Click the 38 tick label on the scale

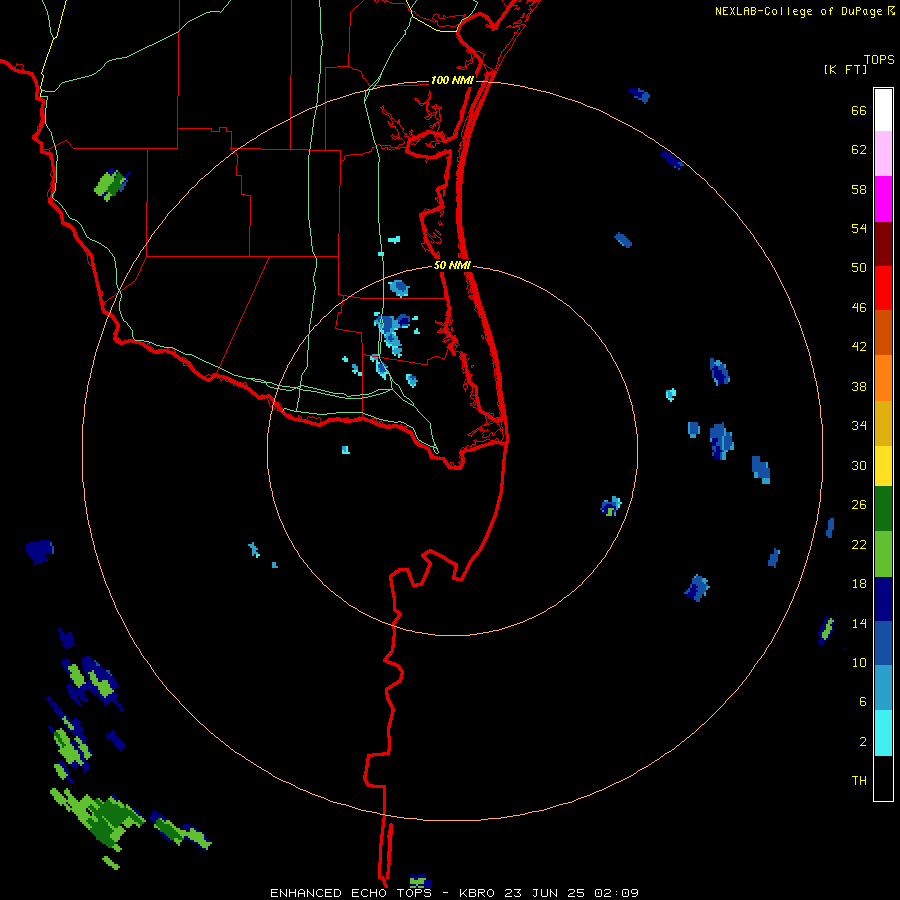click(859, 386)
